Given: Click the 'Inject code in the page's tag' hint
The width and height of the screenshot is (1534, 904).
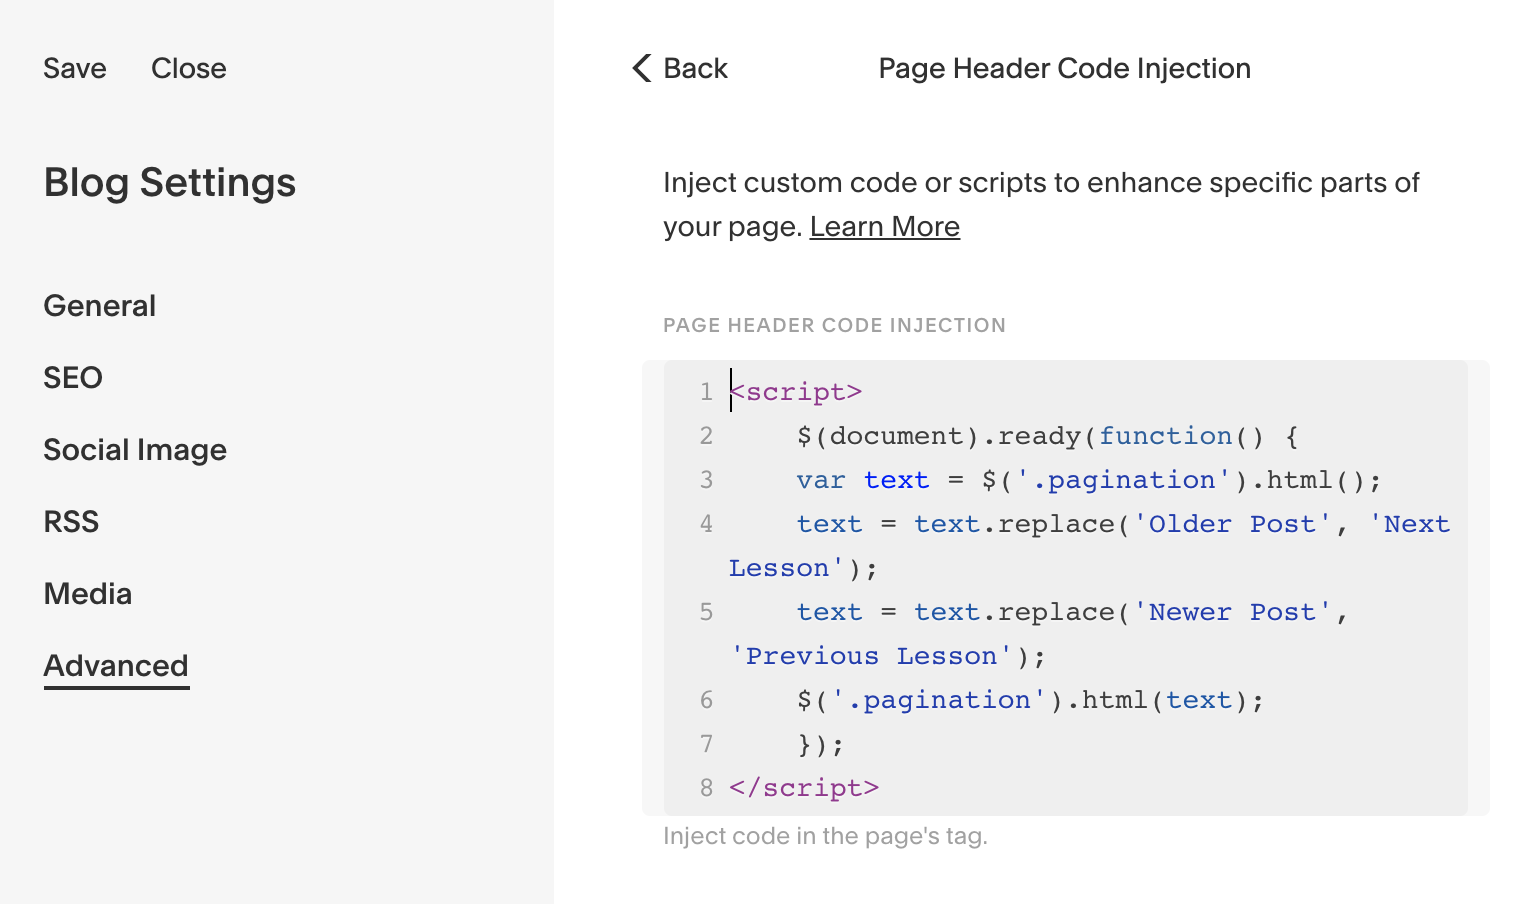Looking at the screenshot, I should (x=825, y=836).
